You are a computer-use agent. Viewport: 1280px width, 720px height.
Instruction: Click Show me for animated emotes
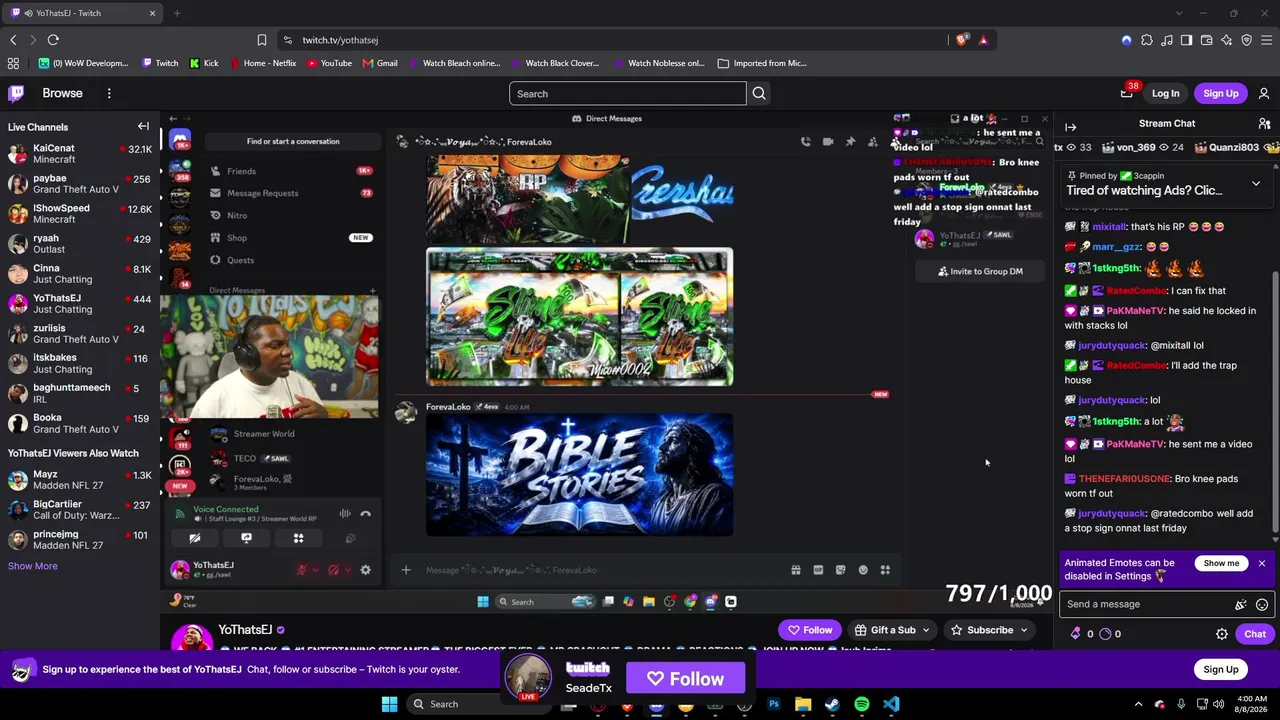click(1221, 563)
